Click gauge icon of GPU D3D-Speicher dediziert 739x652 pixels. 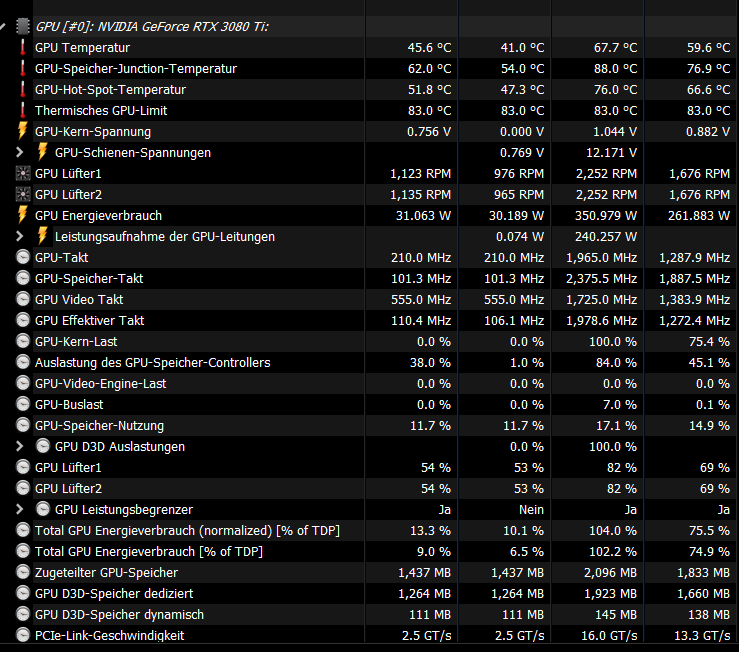(23, 593)
